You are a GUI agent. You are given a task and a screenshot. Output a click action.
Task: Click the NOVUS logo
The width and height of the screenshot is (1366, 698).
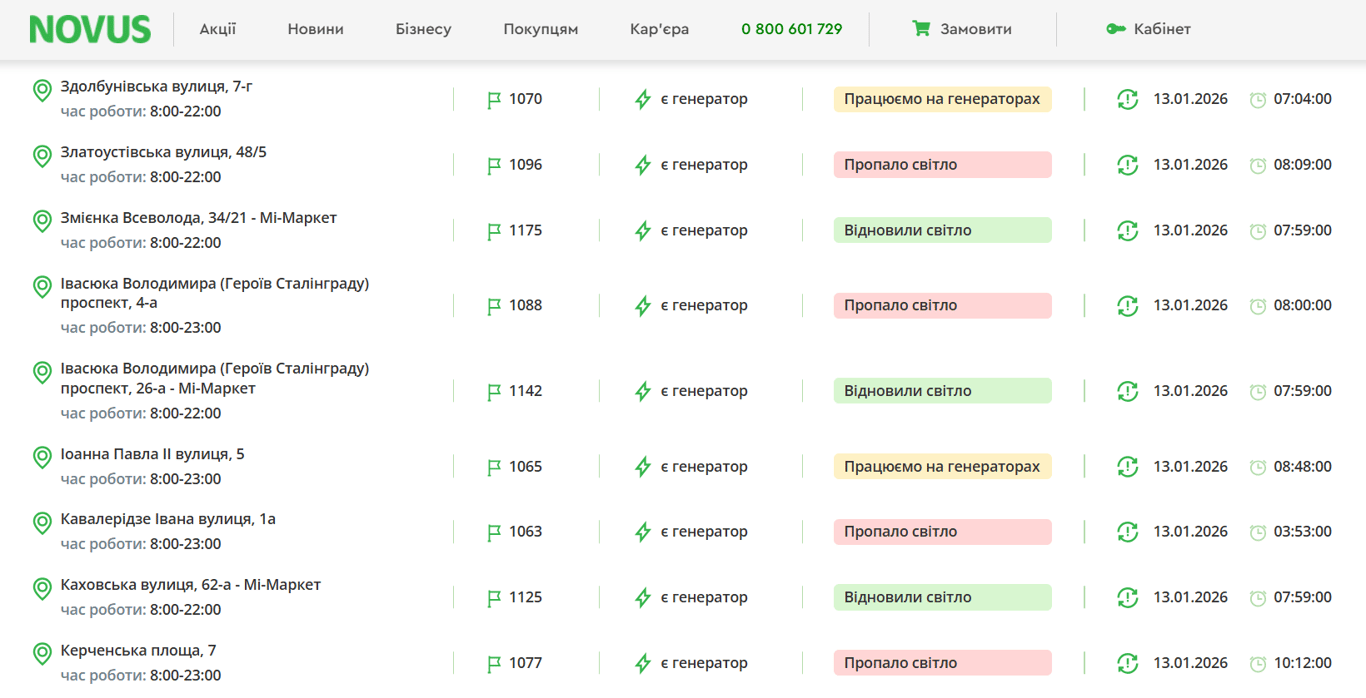click(90, 29)
